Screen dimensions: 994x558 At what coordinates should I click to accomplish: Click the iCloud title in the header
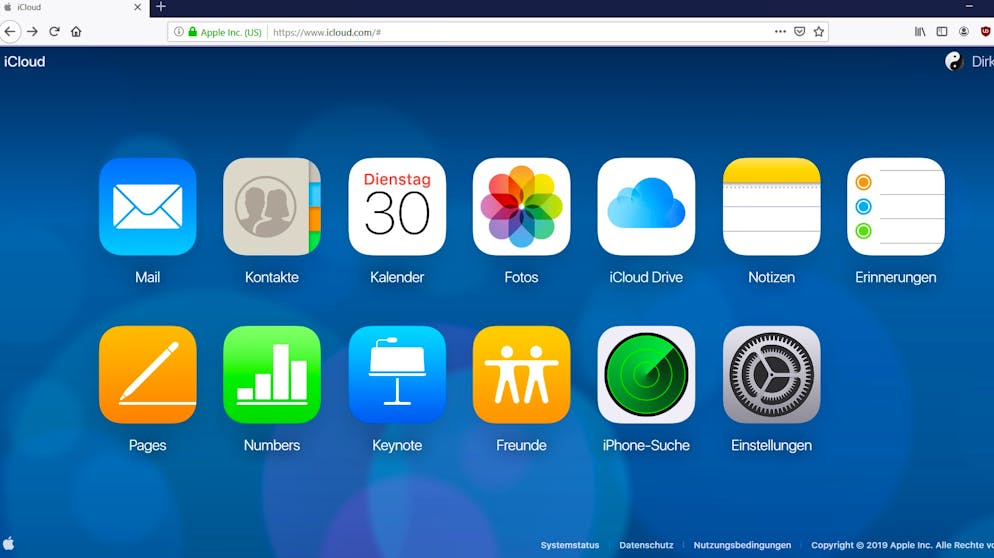[25, 62]
